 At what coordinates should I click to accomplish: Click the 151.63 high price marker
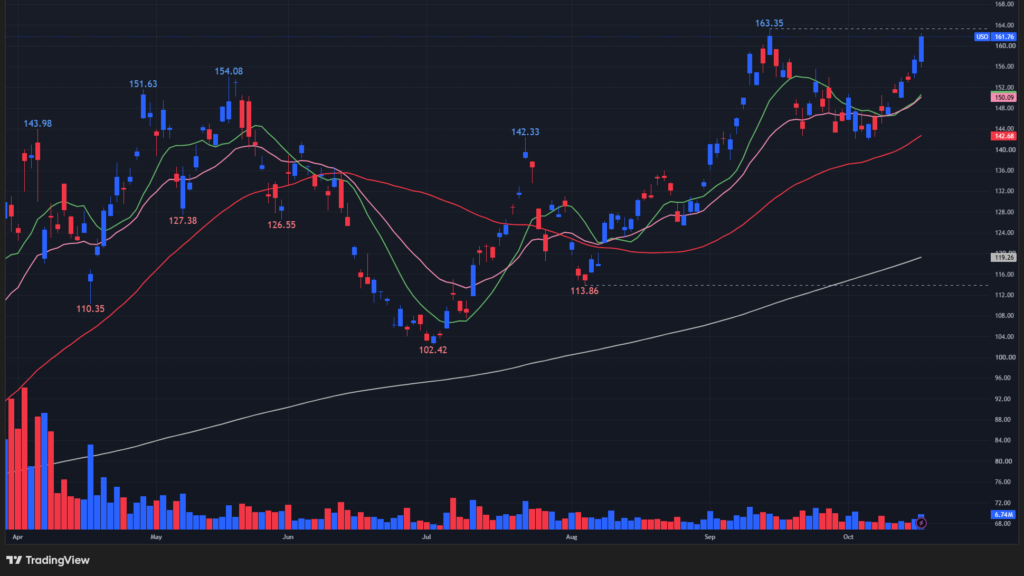pyautogui.click(x=143, y=84)
